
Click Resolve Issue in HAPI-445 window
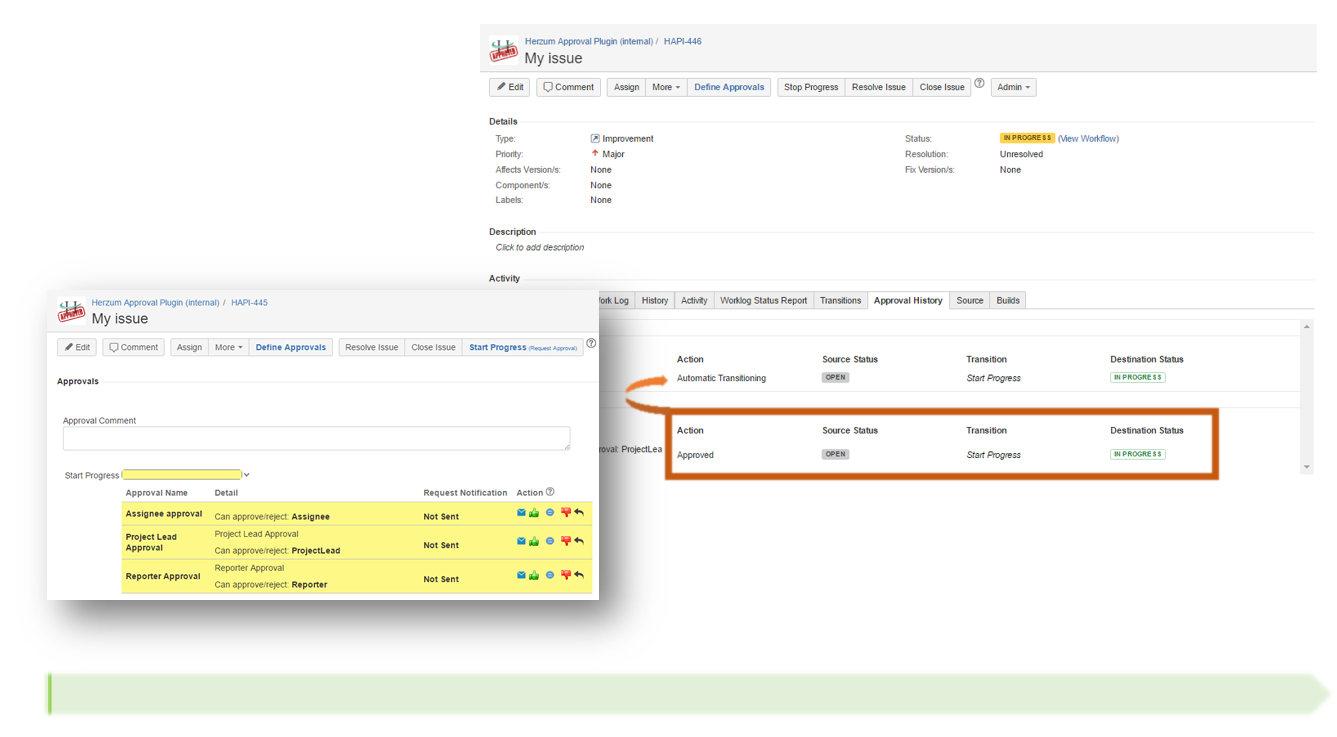click(x=372, y=347)
